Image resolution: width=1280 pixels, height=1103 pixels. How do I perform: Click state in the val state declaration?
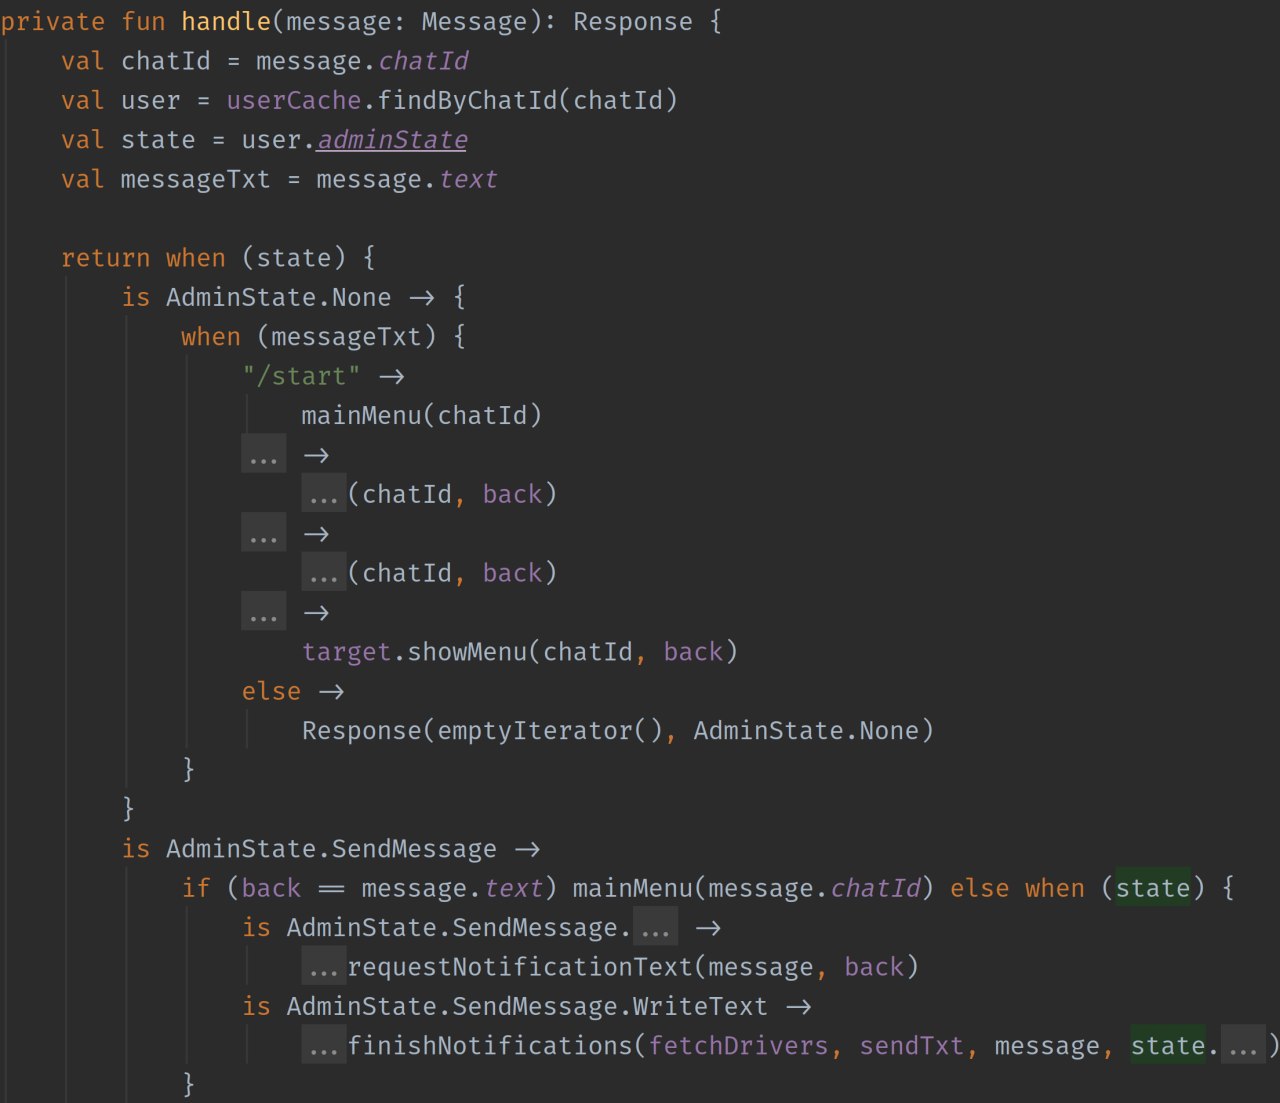click(158, 140)
